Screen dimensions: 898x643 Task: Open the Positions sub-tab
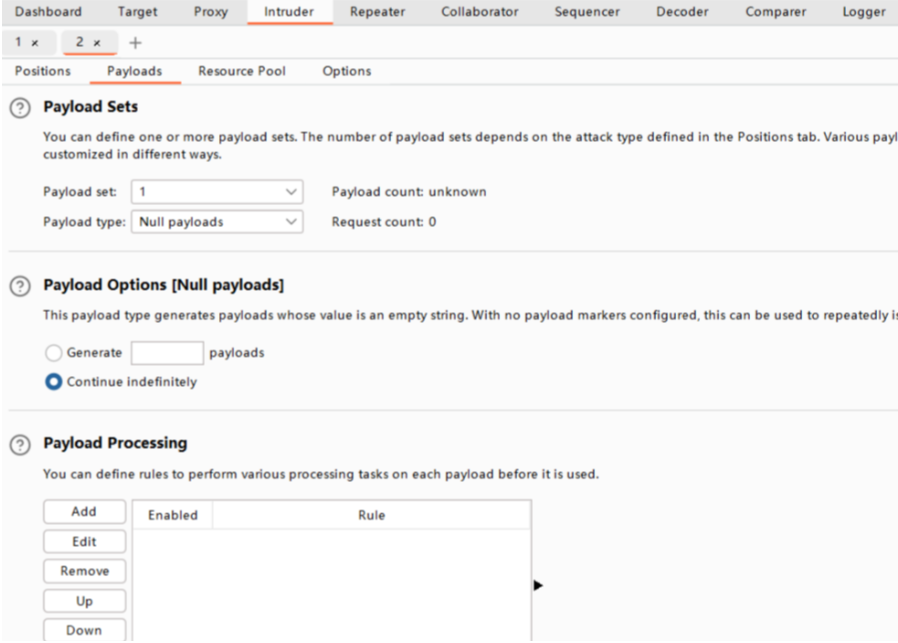(43, 71)
